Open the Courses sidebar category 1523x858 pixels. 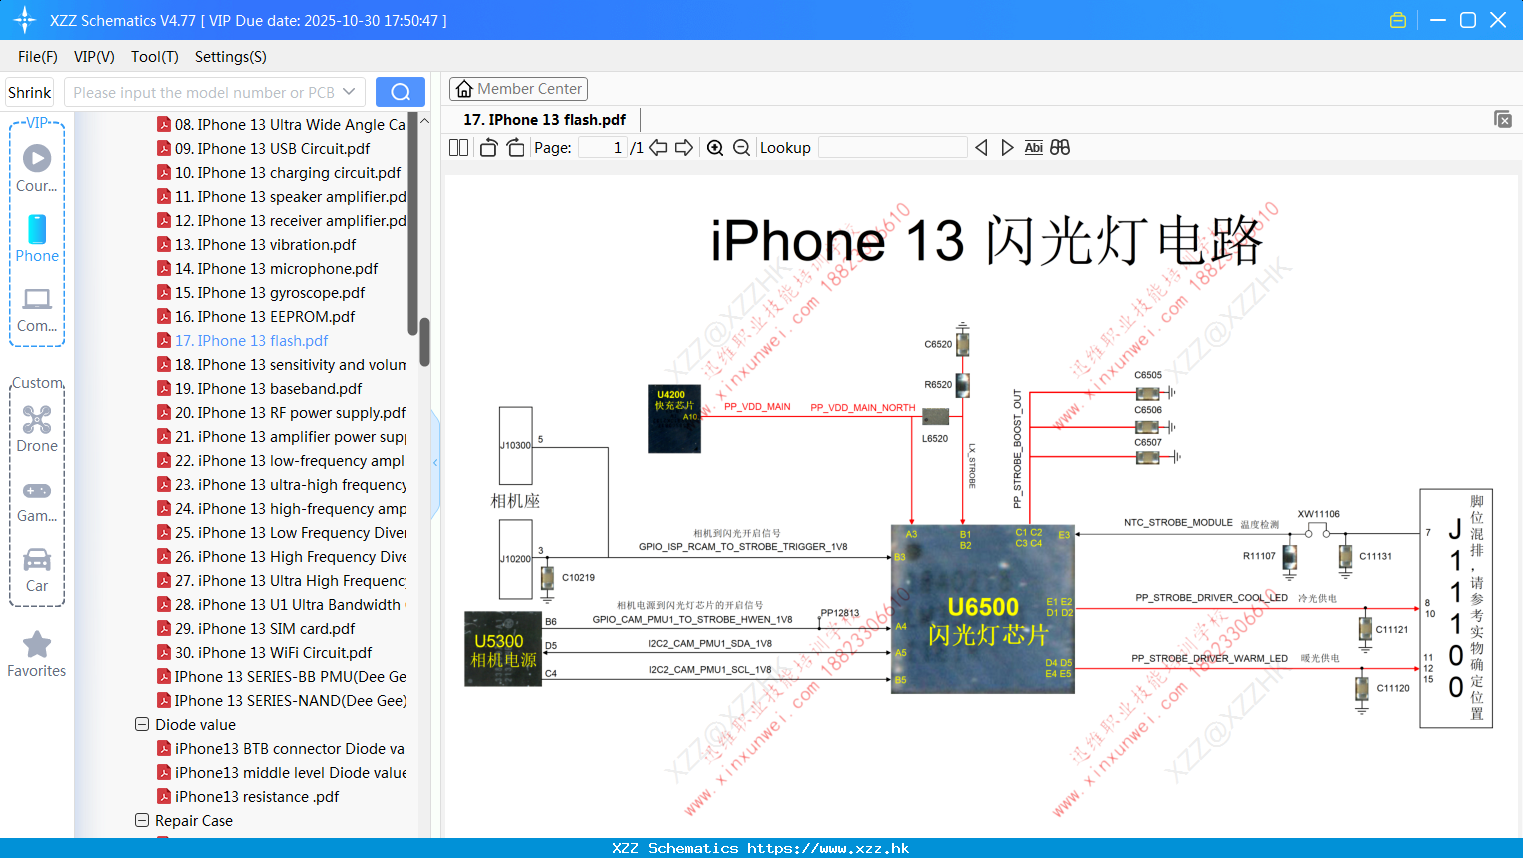(x=37, y=168)
